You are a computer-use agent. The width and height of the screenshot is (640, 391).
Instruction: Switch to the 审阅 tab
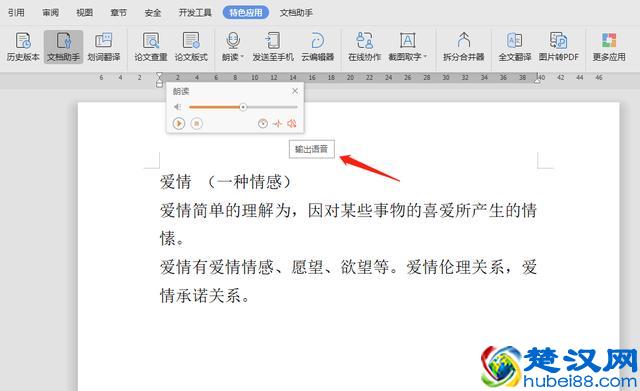[x=50, y=13]
